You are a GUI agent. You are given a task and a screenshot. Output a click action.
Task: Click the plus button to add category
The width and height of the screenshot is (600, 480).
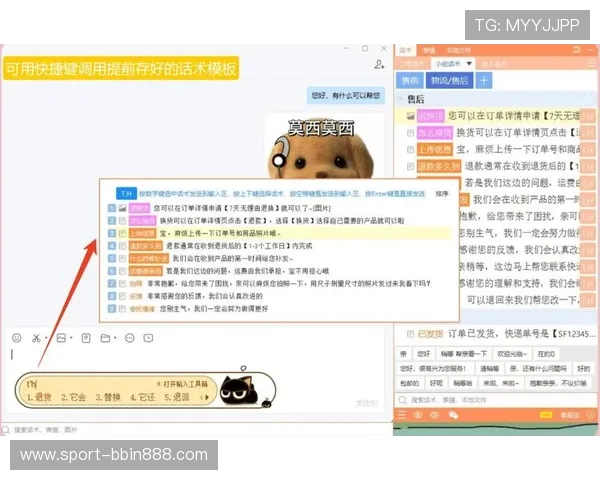[x=484, y=80]
